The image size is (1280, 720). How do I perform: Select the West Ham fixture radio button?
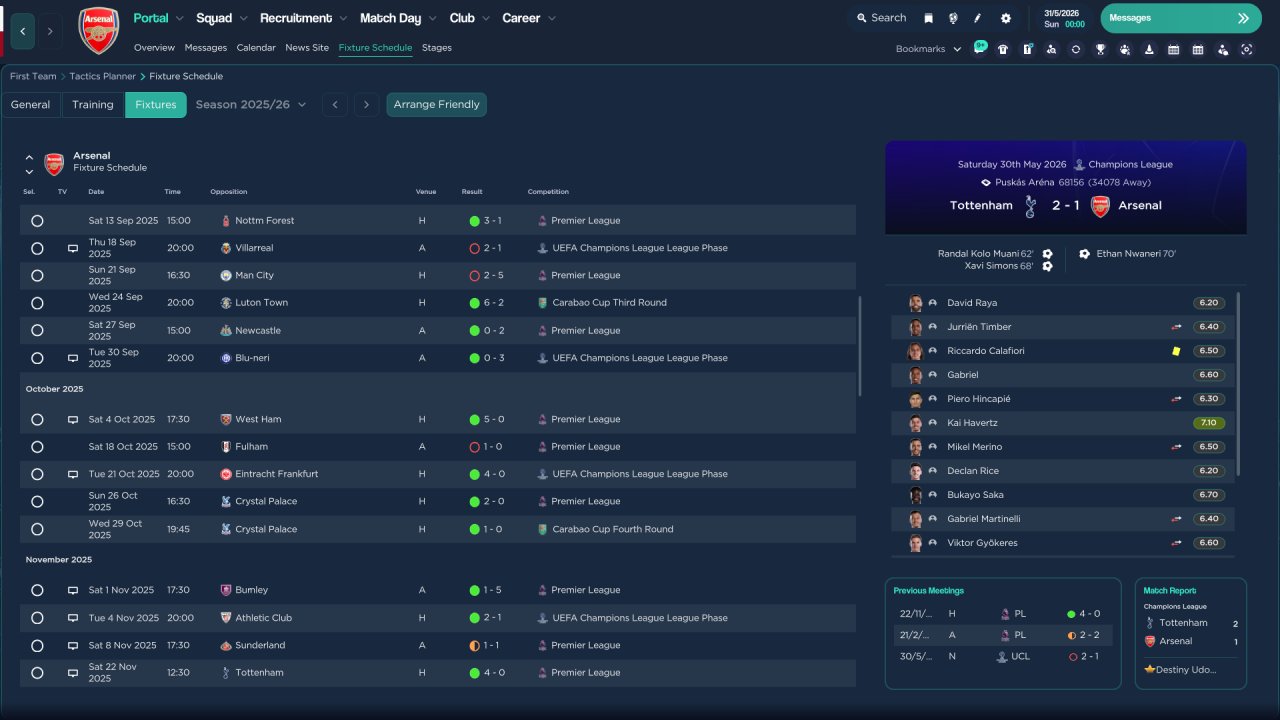point(37,420)
